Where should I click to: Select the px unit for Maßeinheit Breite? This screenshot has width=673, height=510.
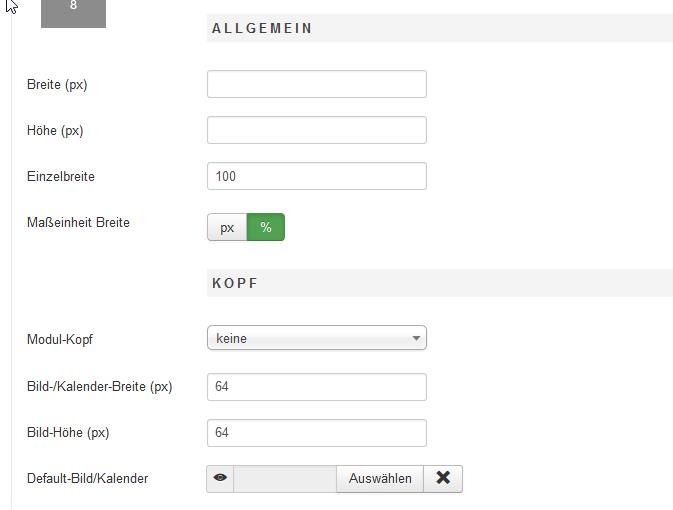(227, 227)
